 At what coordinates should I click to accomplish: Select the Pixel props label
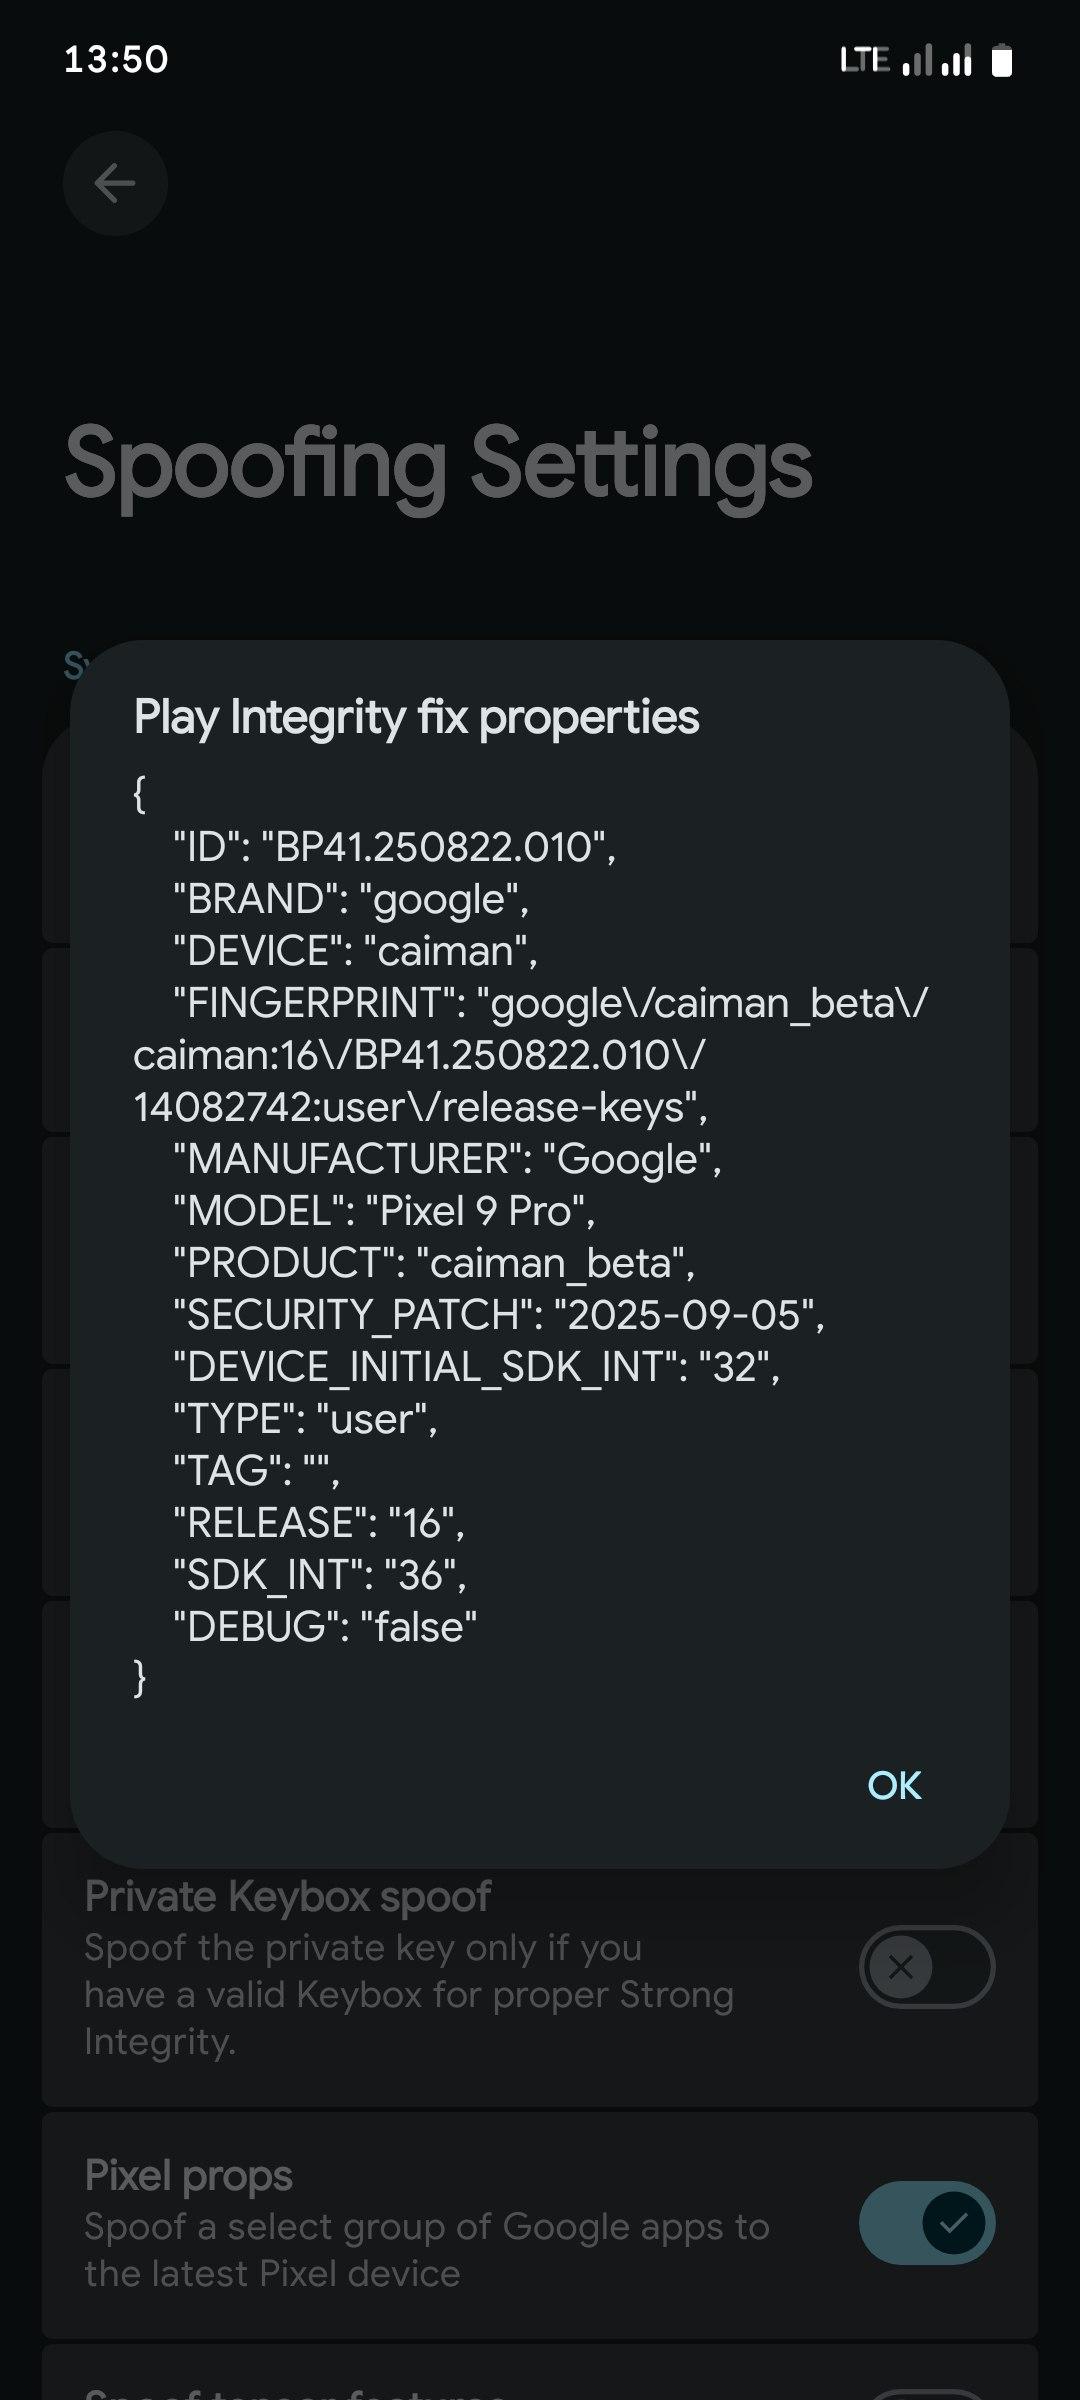pos(189,2175)
